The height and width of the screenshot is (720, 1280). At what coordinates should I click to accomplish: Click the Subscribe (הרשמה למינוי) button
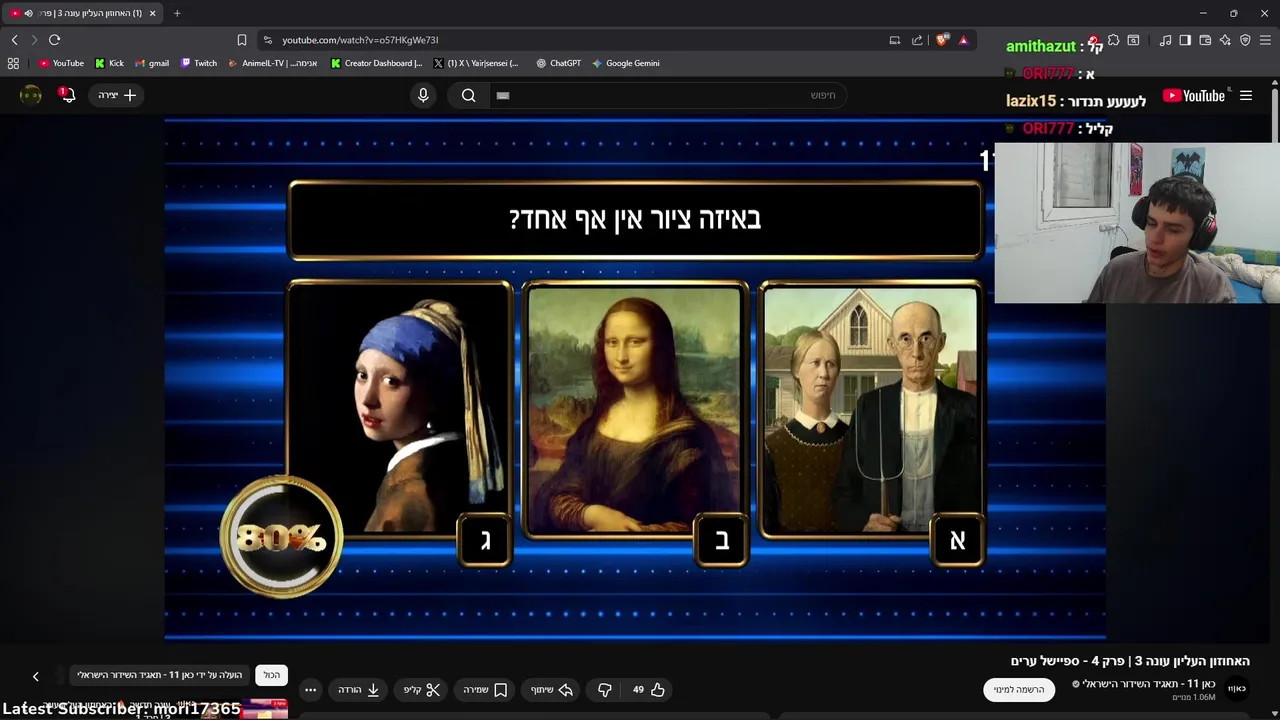tap(1019, 689)
